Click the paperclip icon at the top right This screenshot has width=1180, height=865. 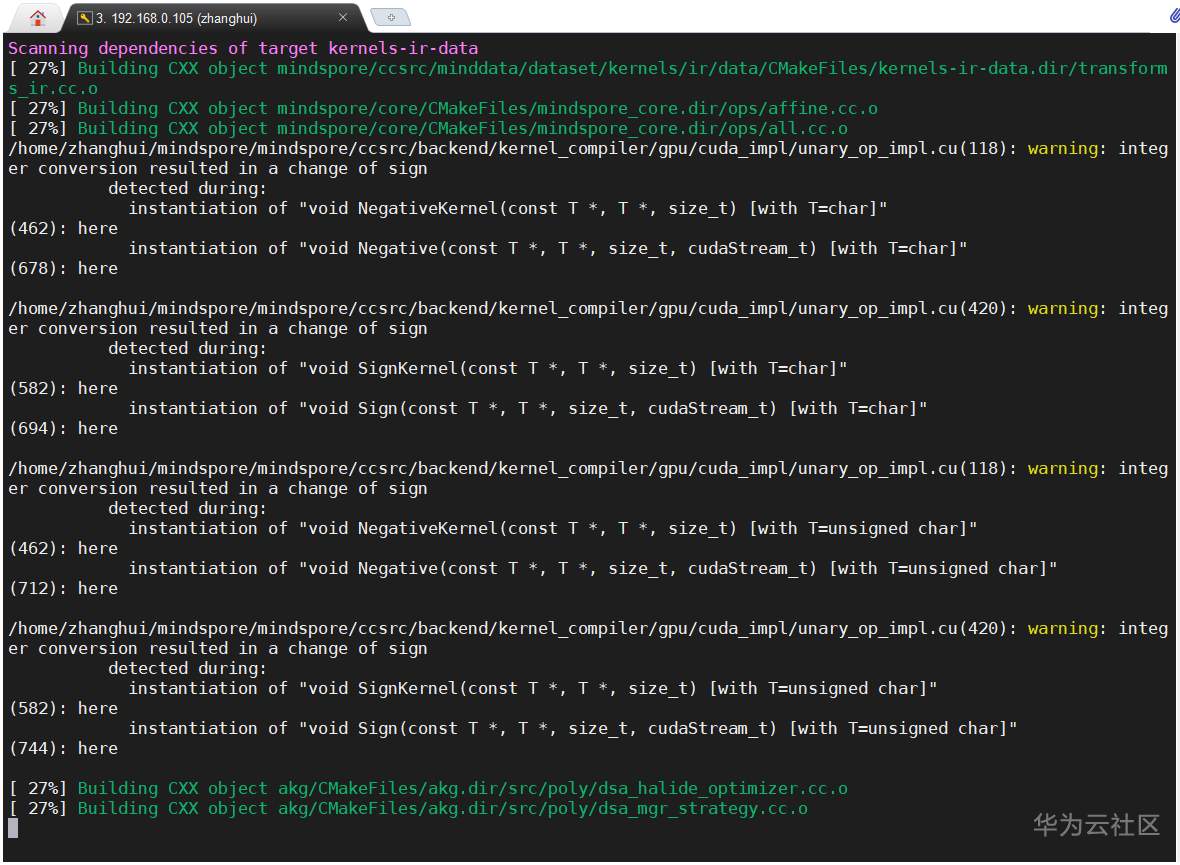pos(1174,15)
